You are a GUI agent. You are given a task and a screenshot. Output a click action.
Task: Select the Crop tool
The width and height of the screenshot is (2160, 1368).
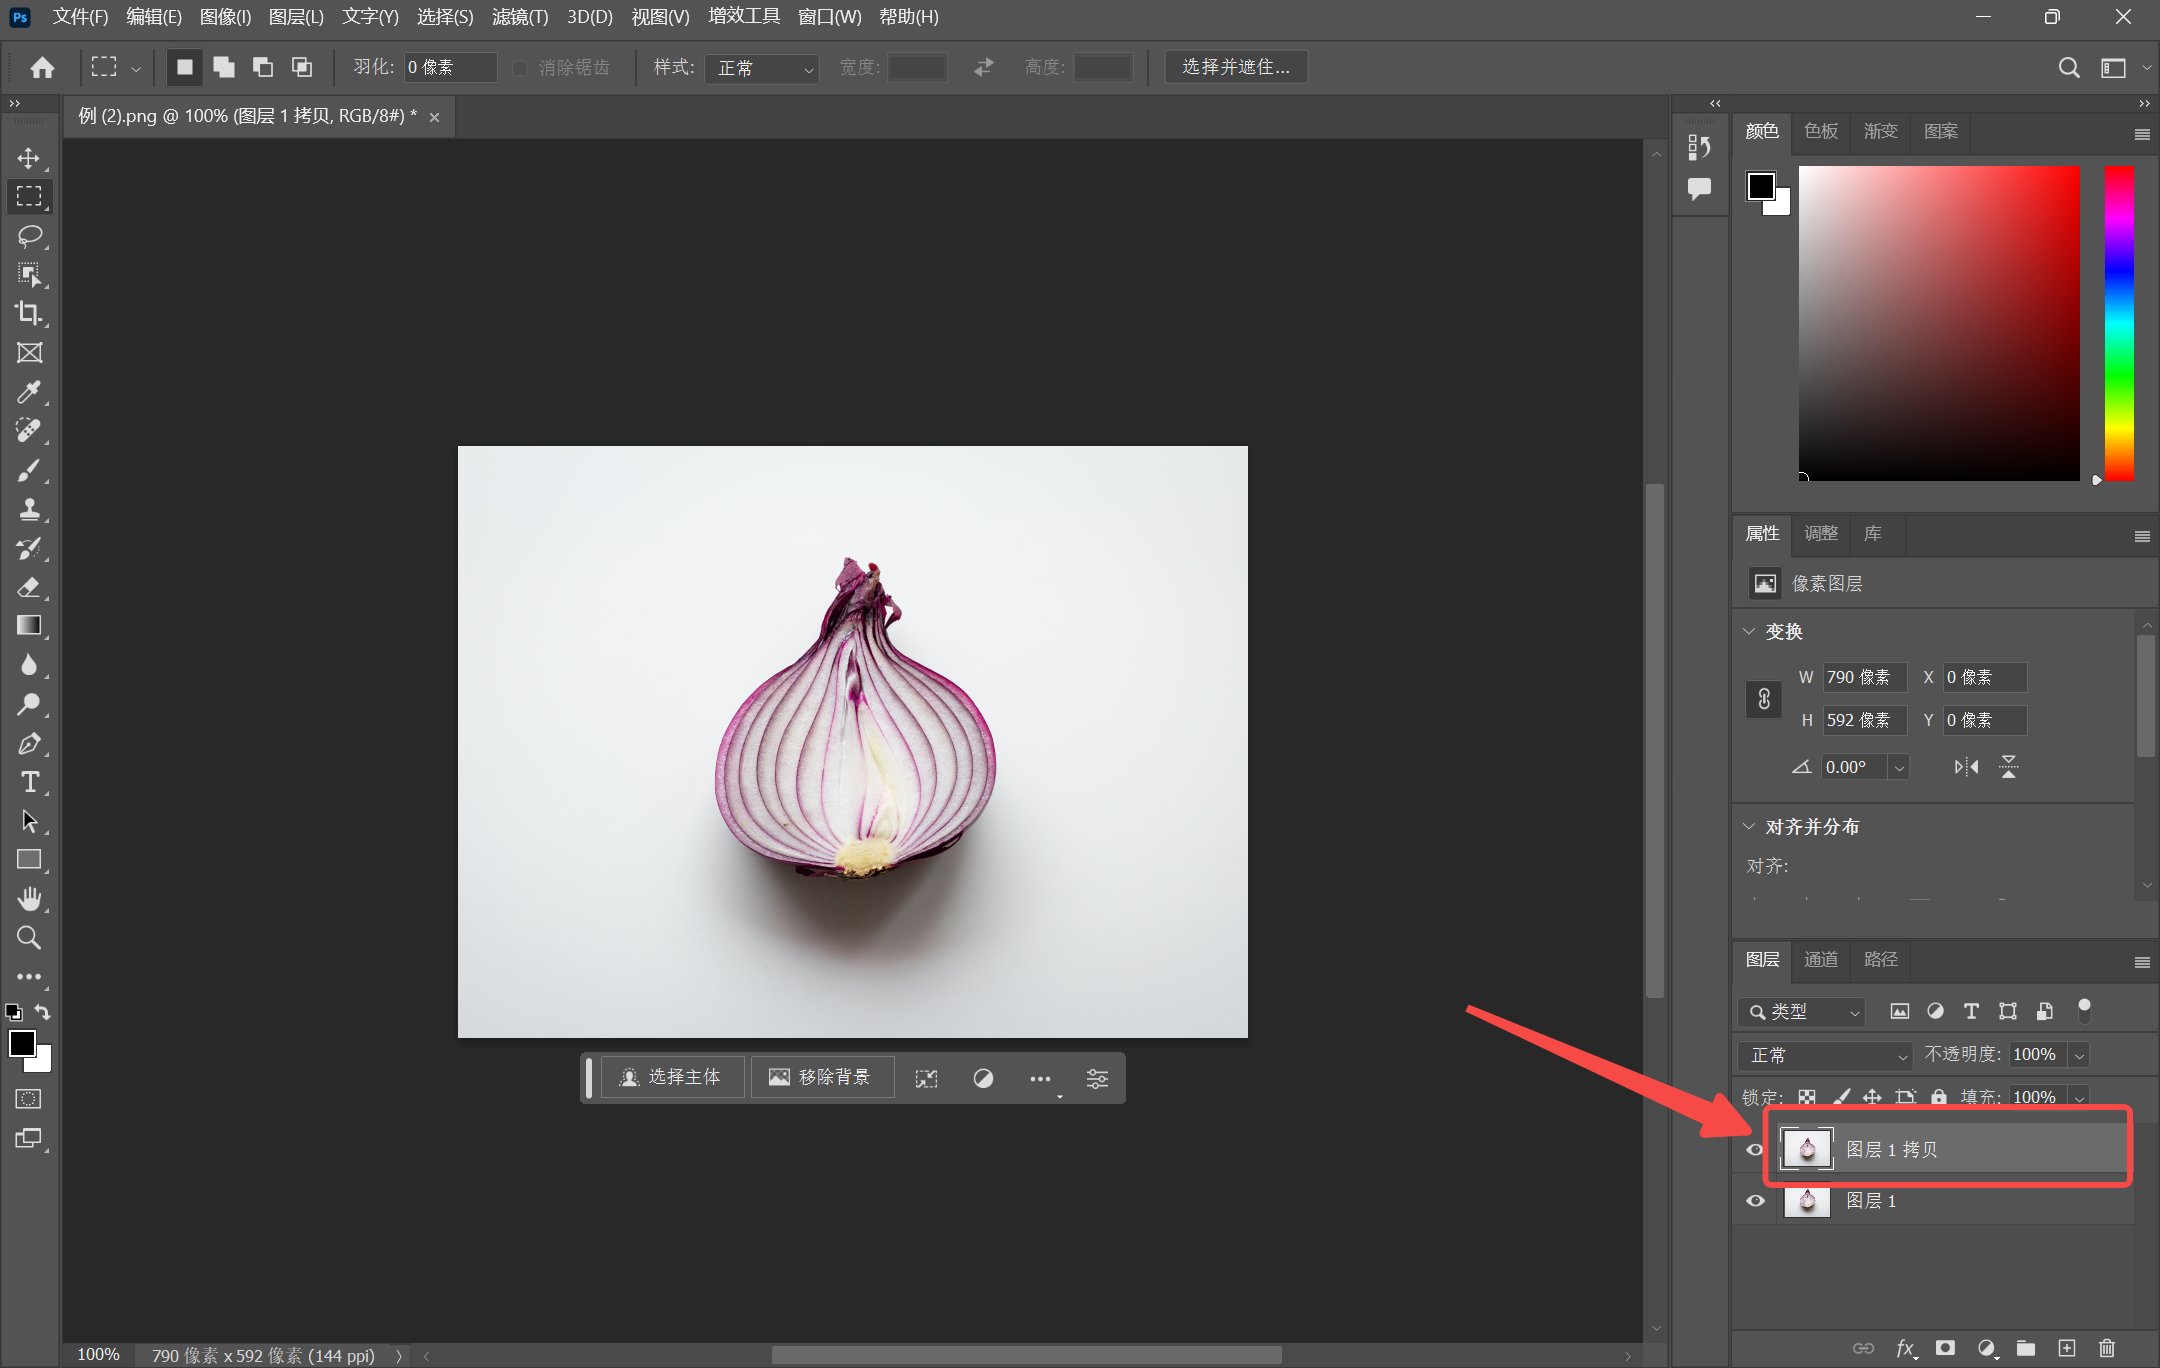[29, 313]
